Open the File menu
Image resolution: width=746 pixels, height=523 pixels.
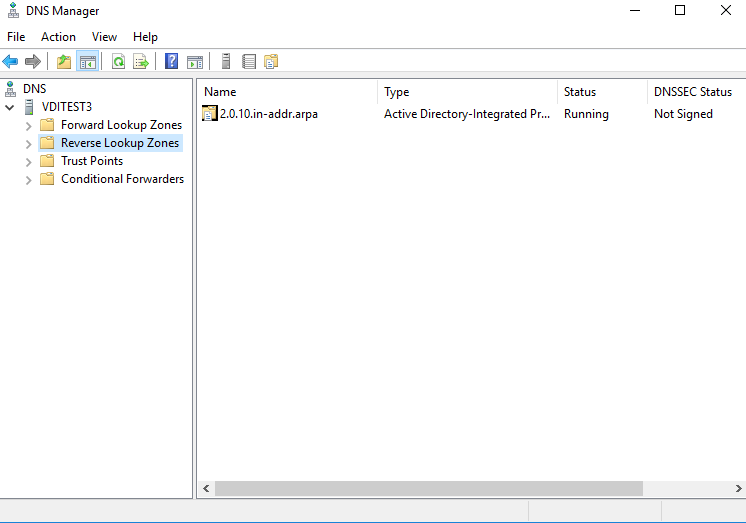[16, 37]
